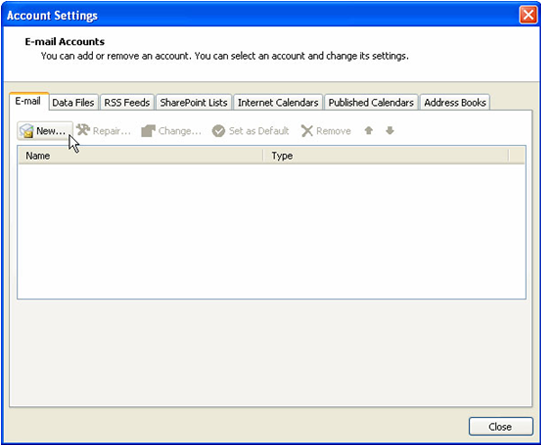
Task: Click the Repair tools icon
Action: pos(83,130)
